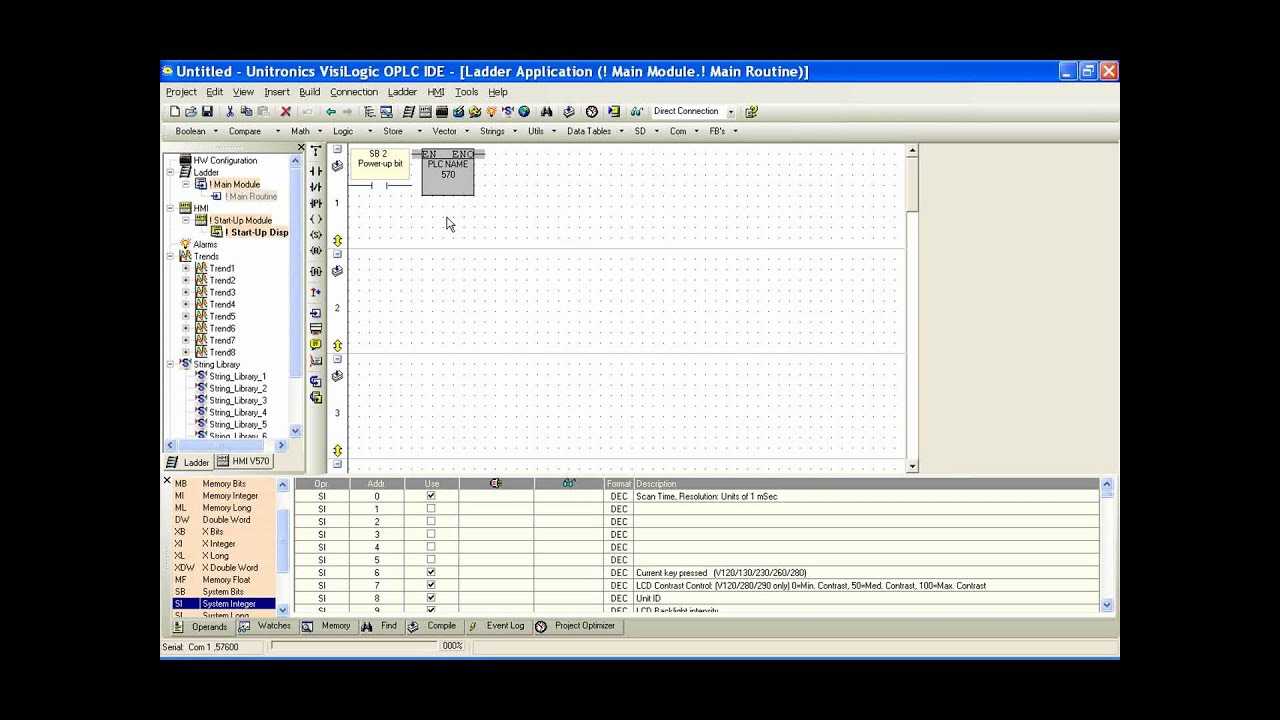This screenshot has width=1280, height=720.
Task: Click the binoculars Find icon in toolbar
Action: click(x=546, y=111)
